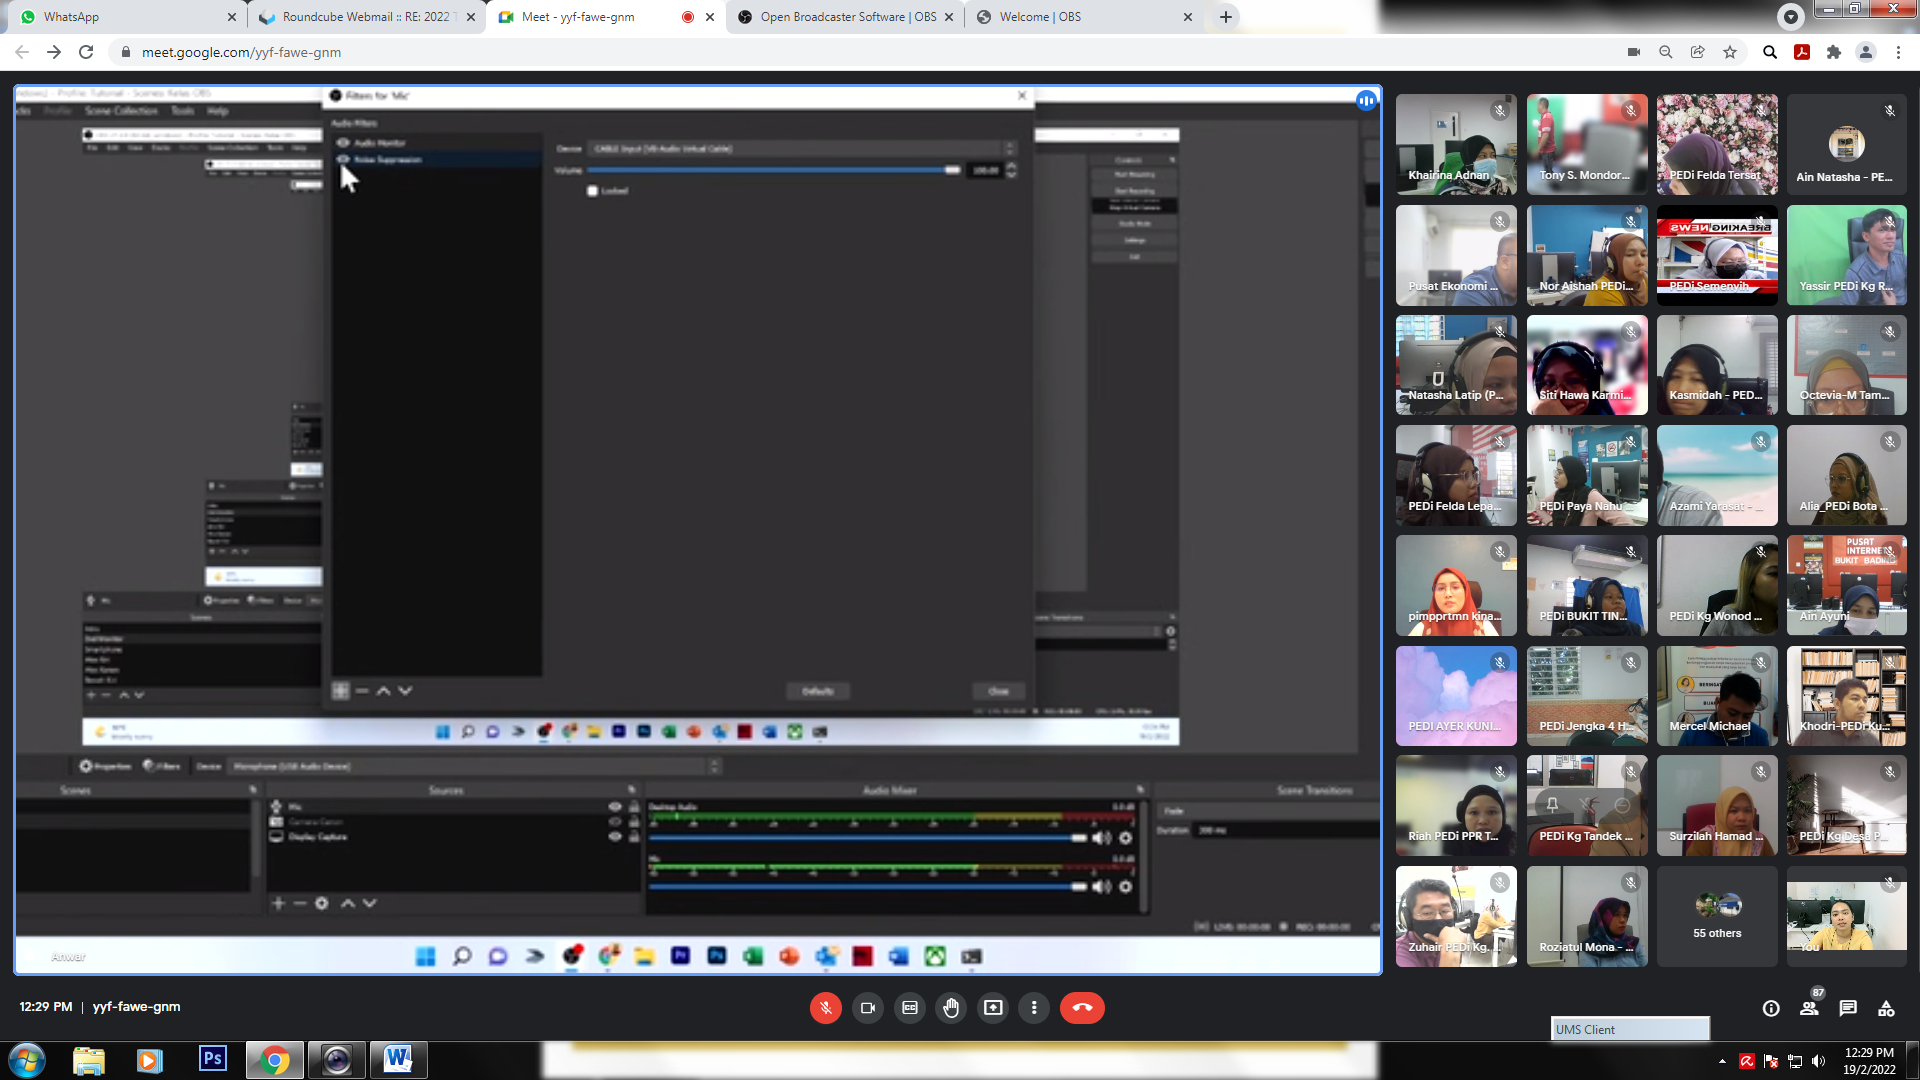The image size is (1920, 1080).
Task: Turn on captions in Meet
Action: 909,1008
